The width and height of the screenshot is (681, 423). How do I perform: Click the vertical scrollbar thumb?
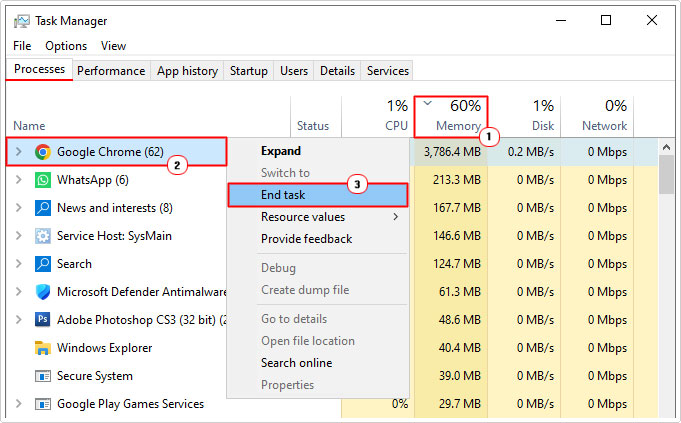coord(666,175)
